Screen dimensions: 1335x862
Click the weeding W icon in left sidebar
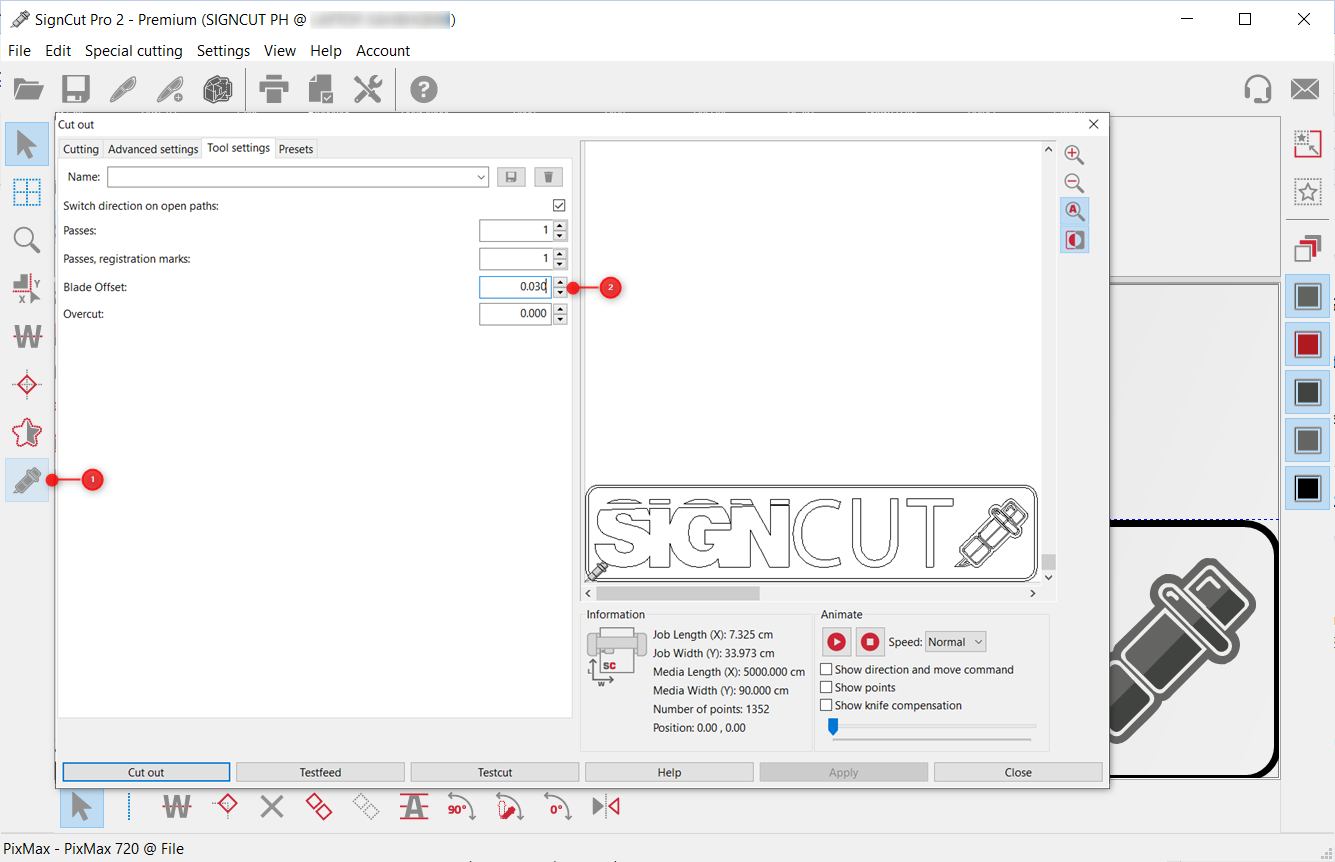click(27, 336)
